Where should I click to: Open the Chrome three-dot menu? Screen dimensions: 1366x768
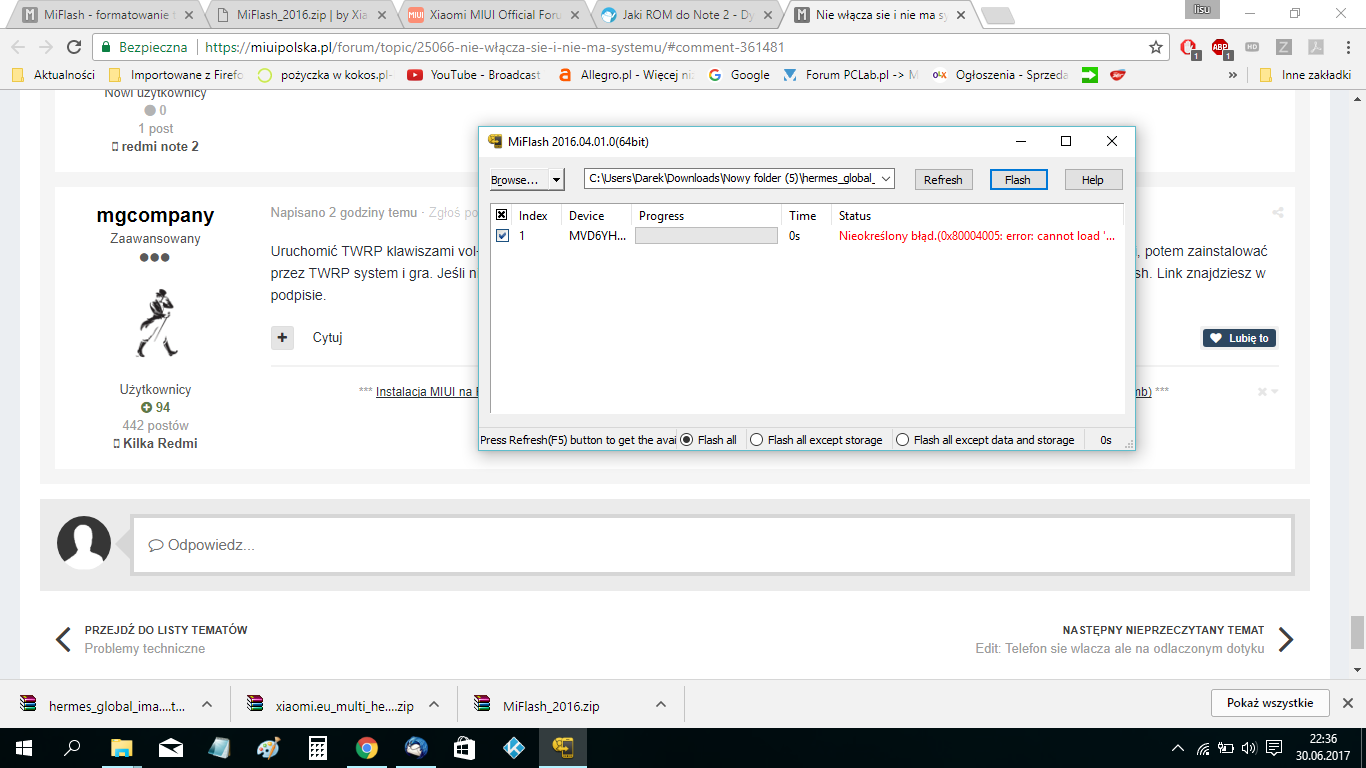point(1347,47)
